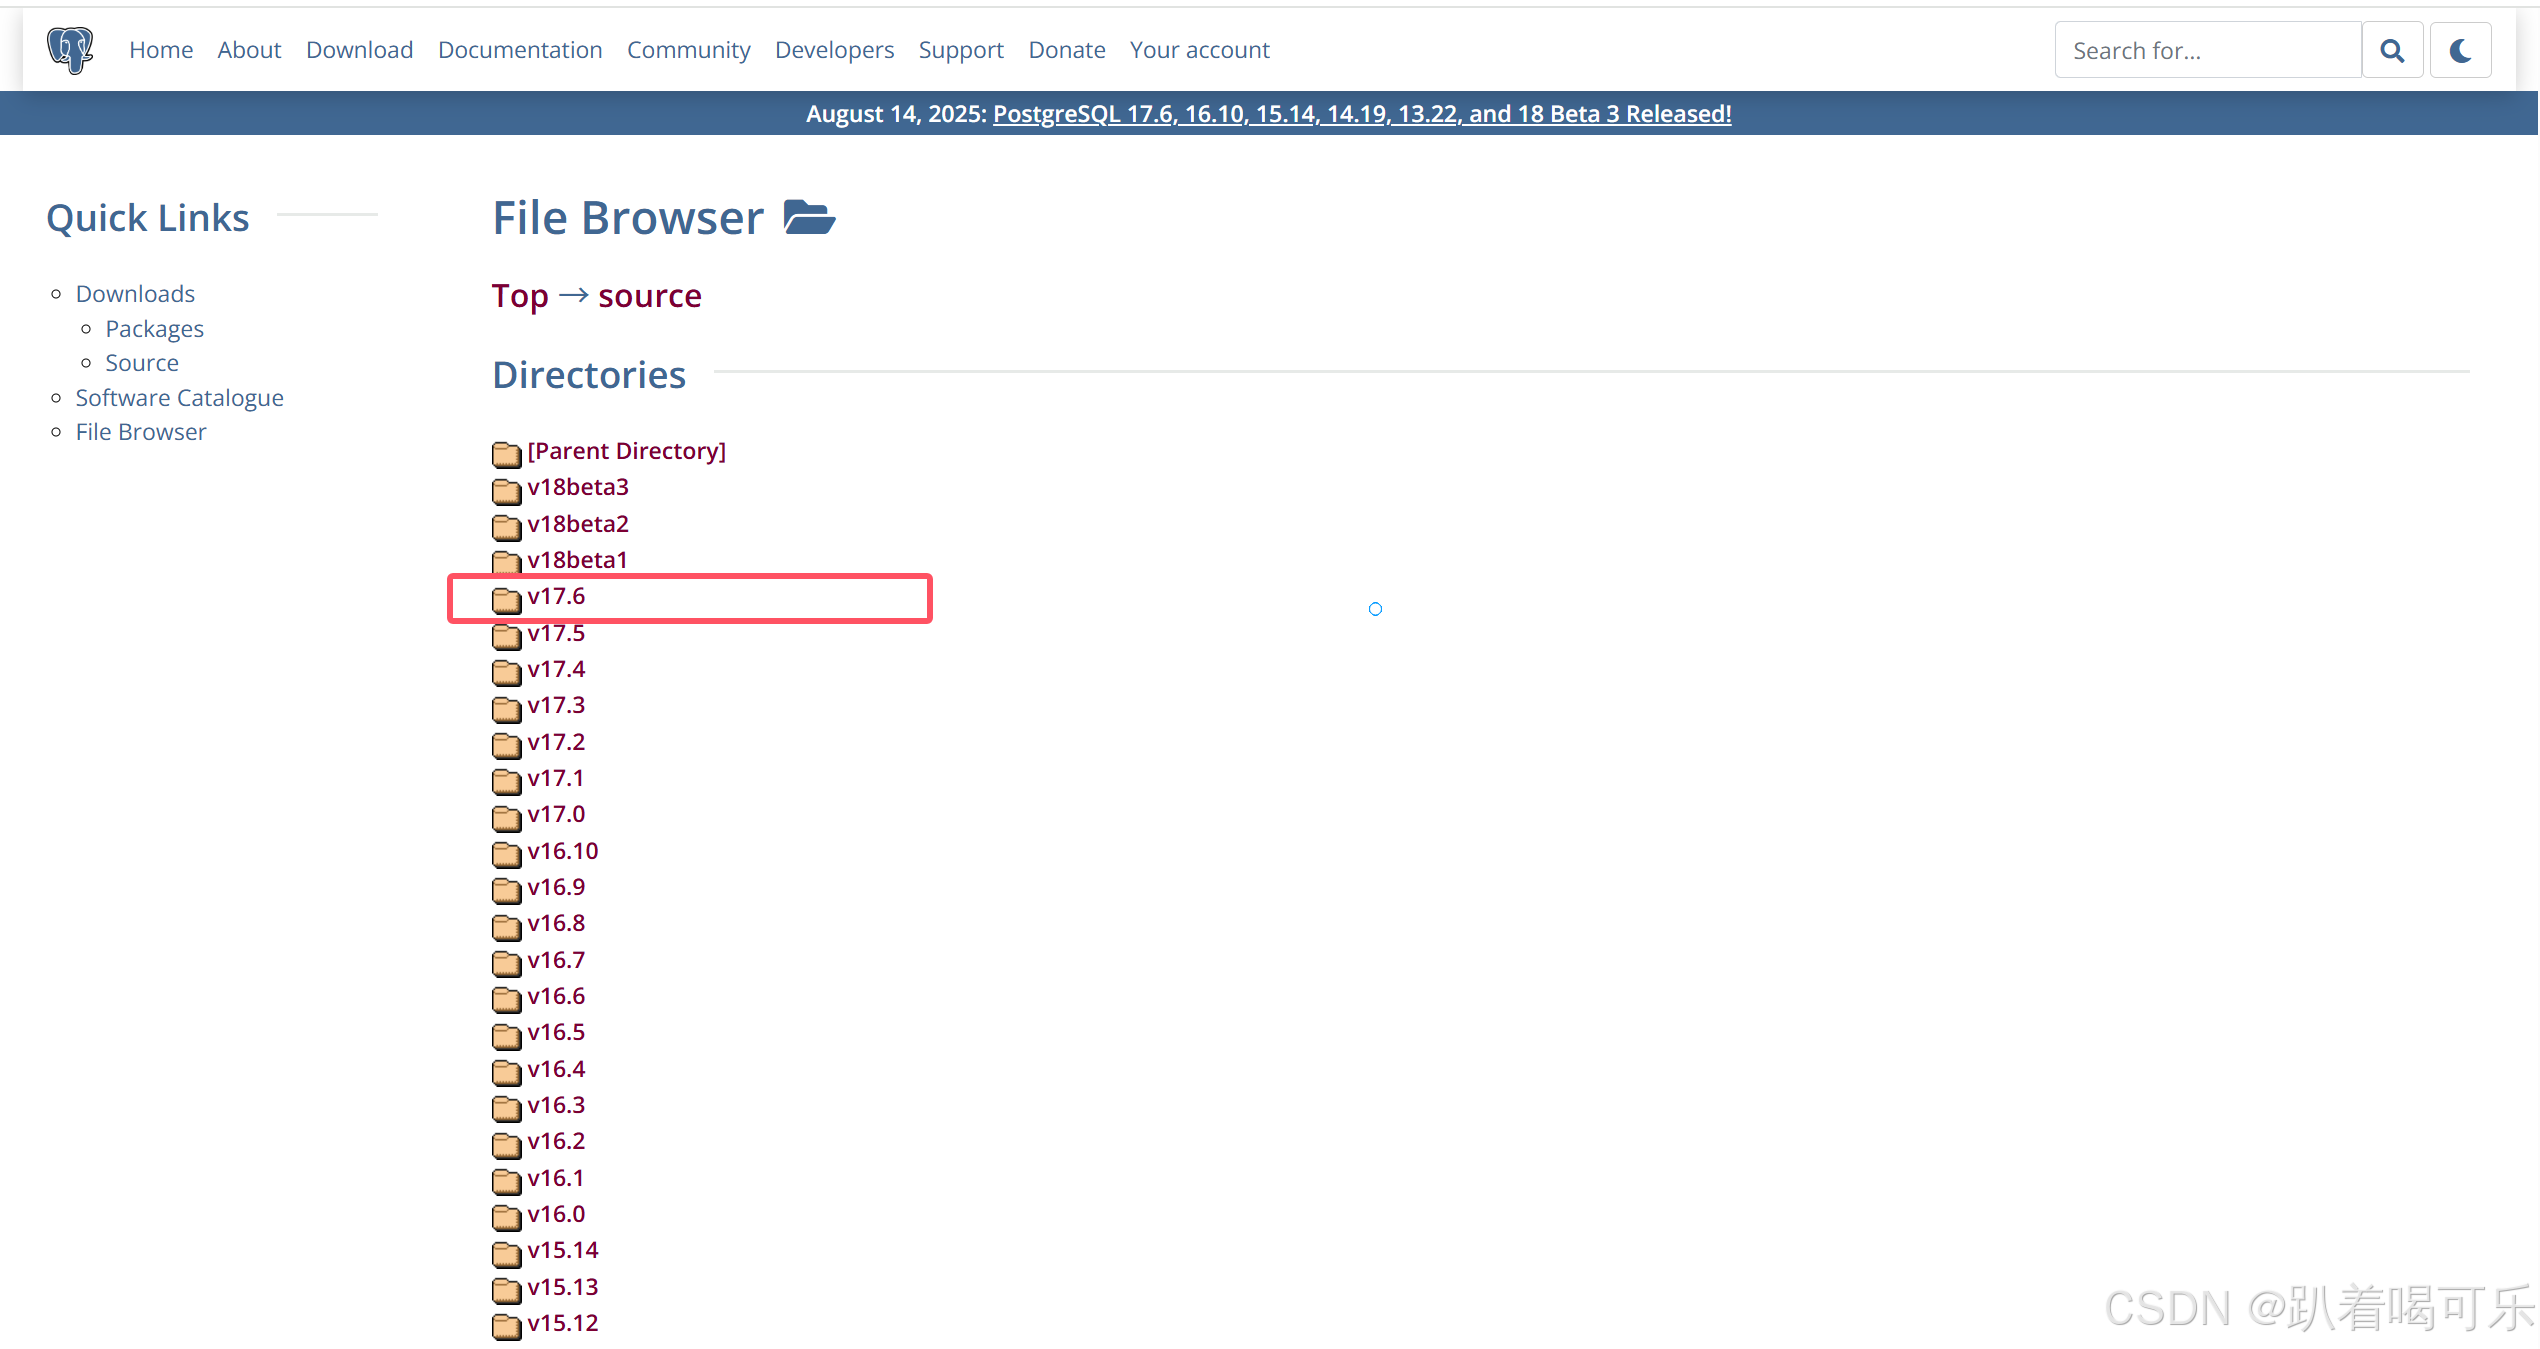Image resolution: width=2540 pixels, height=1349 pixels.
Task: Open the v17.0 directory link
Action: tap(557, 814)
